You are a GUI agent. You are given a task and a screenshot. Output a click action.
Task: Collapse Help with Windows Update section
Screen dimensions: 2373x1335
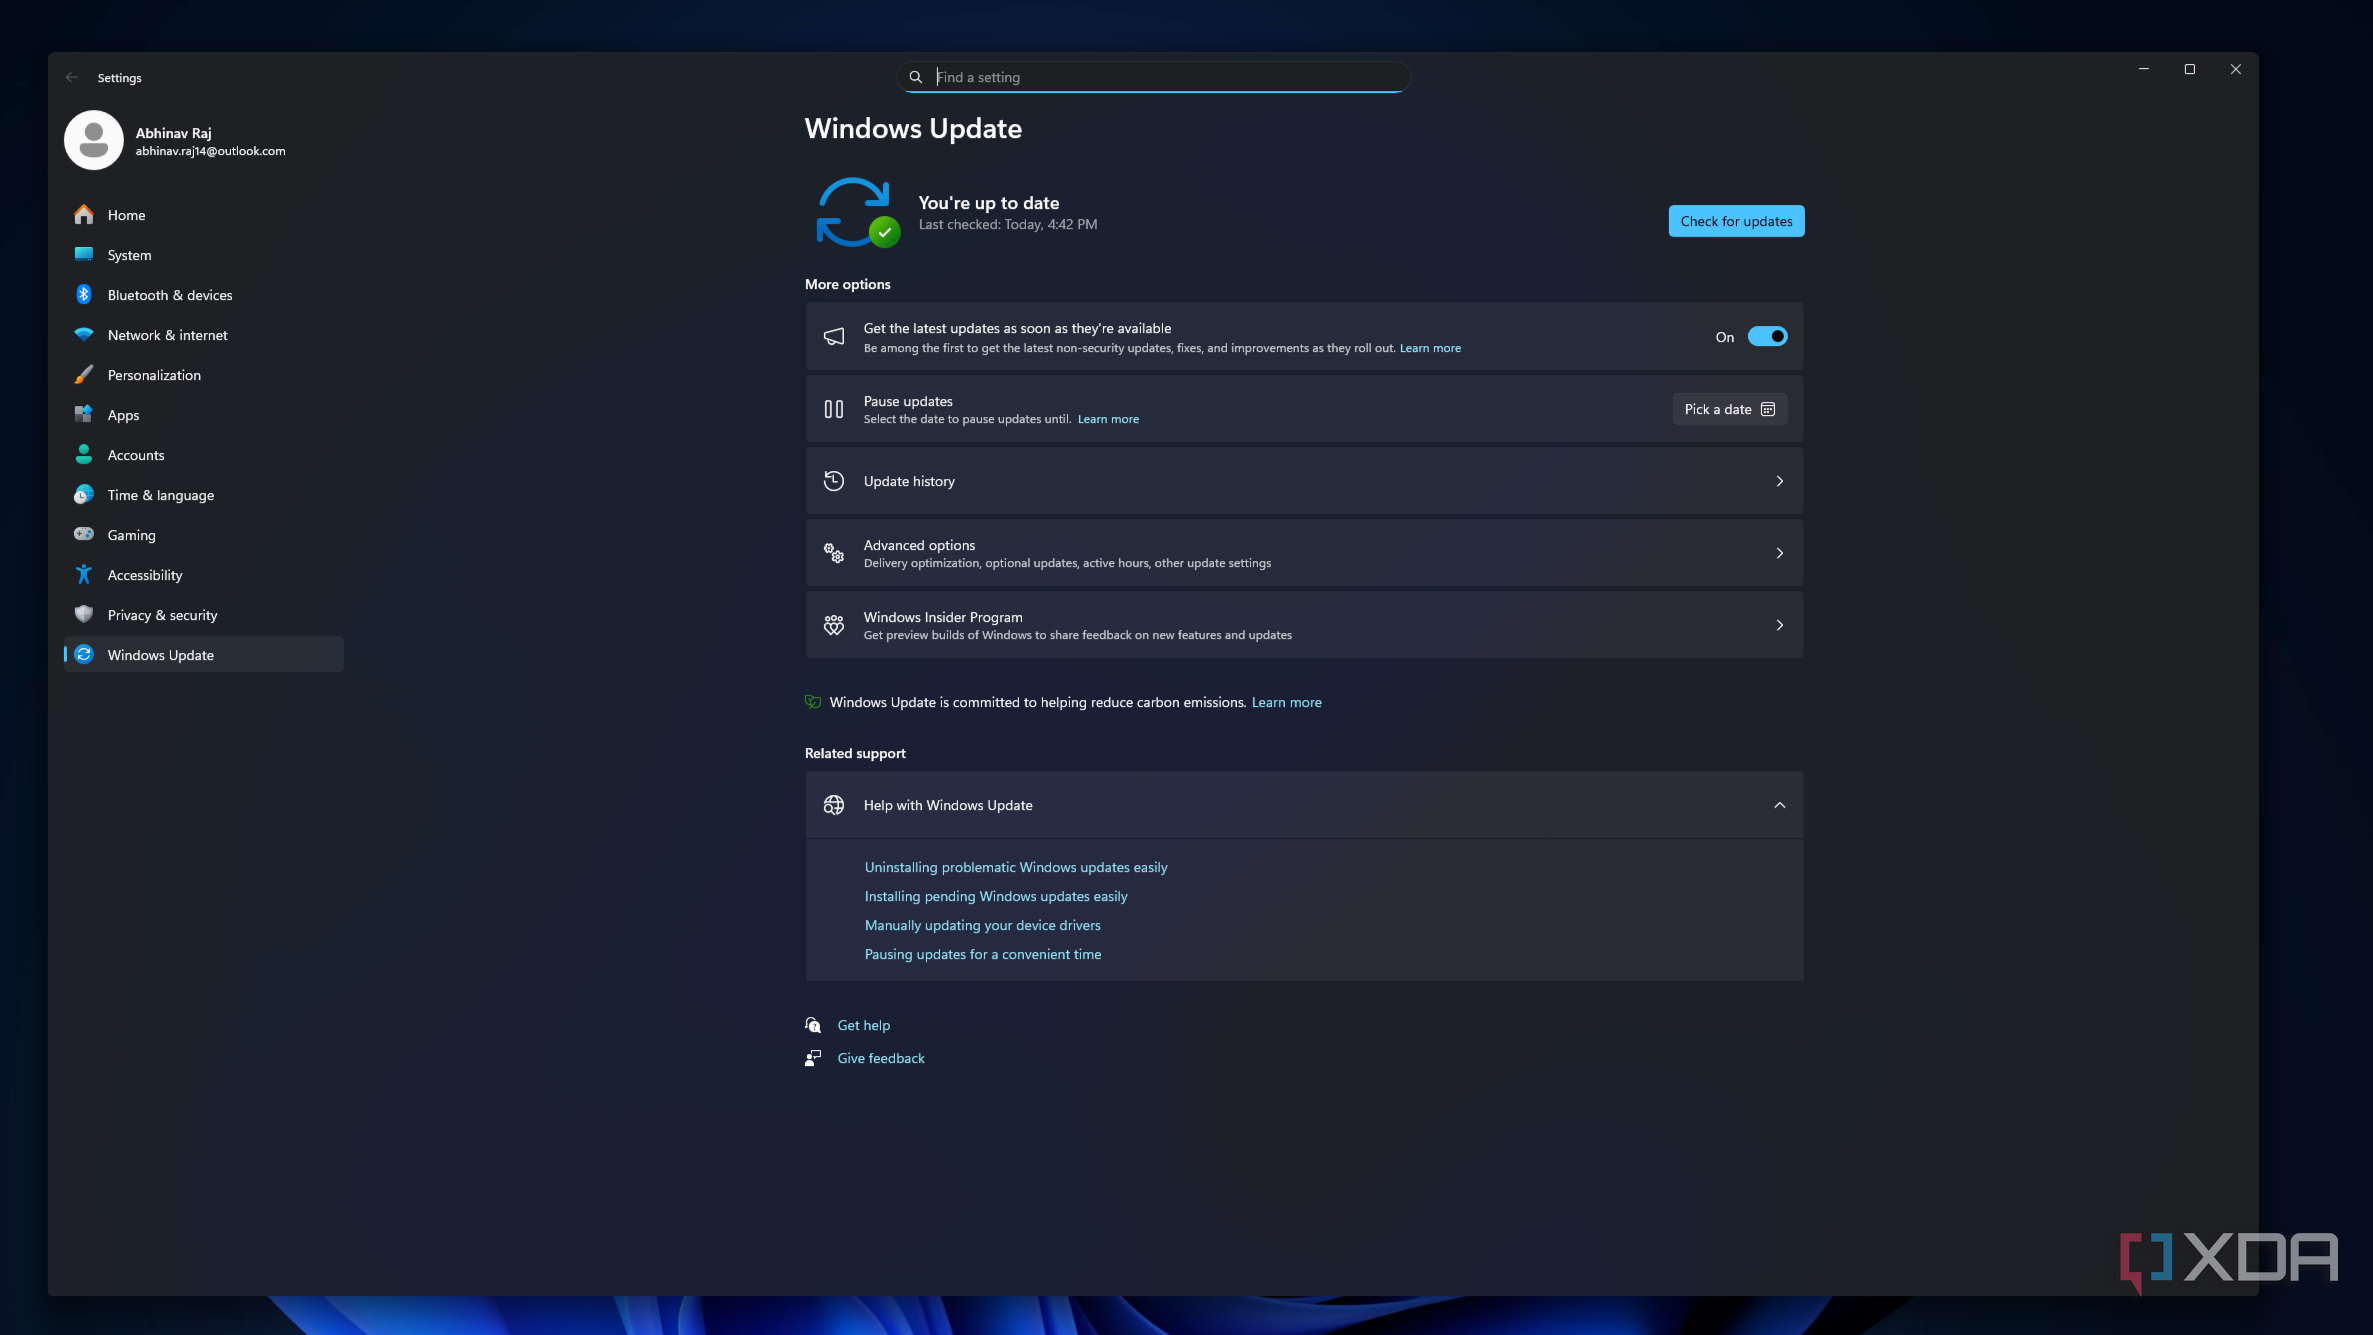click(1780, 805)
